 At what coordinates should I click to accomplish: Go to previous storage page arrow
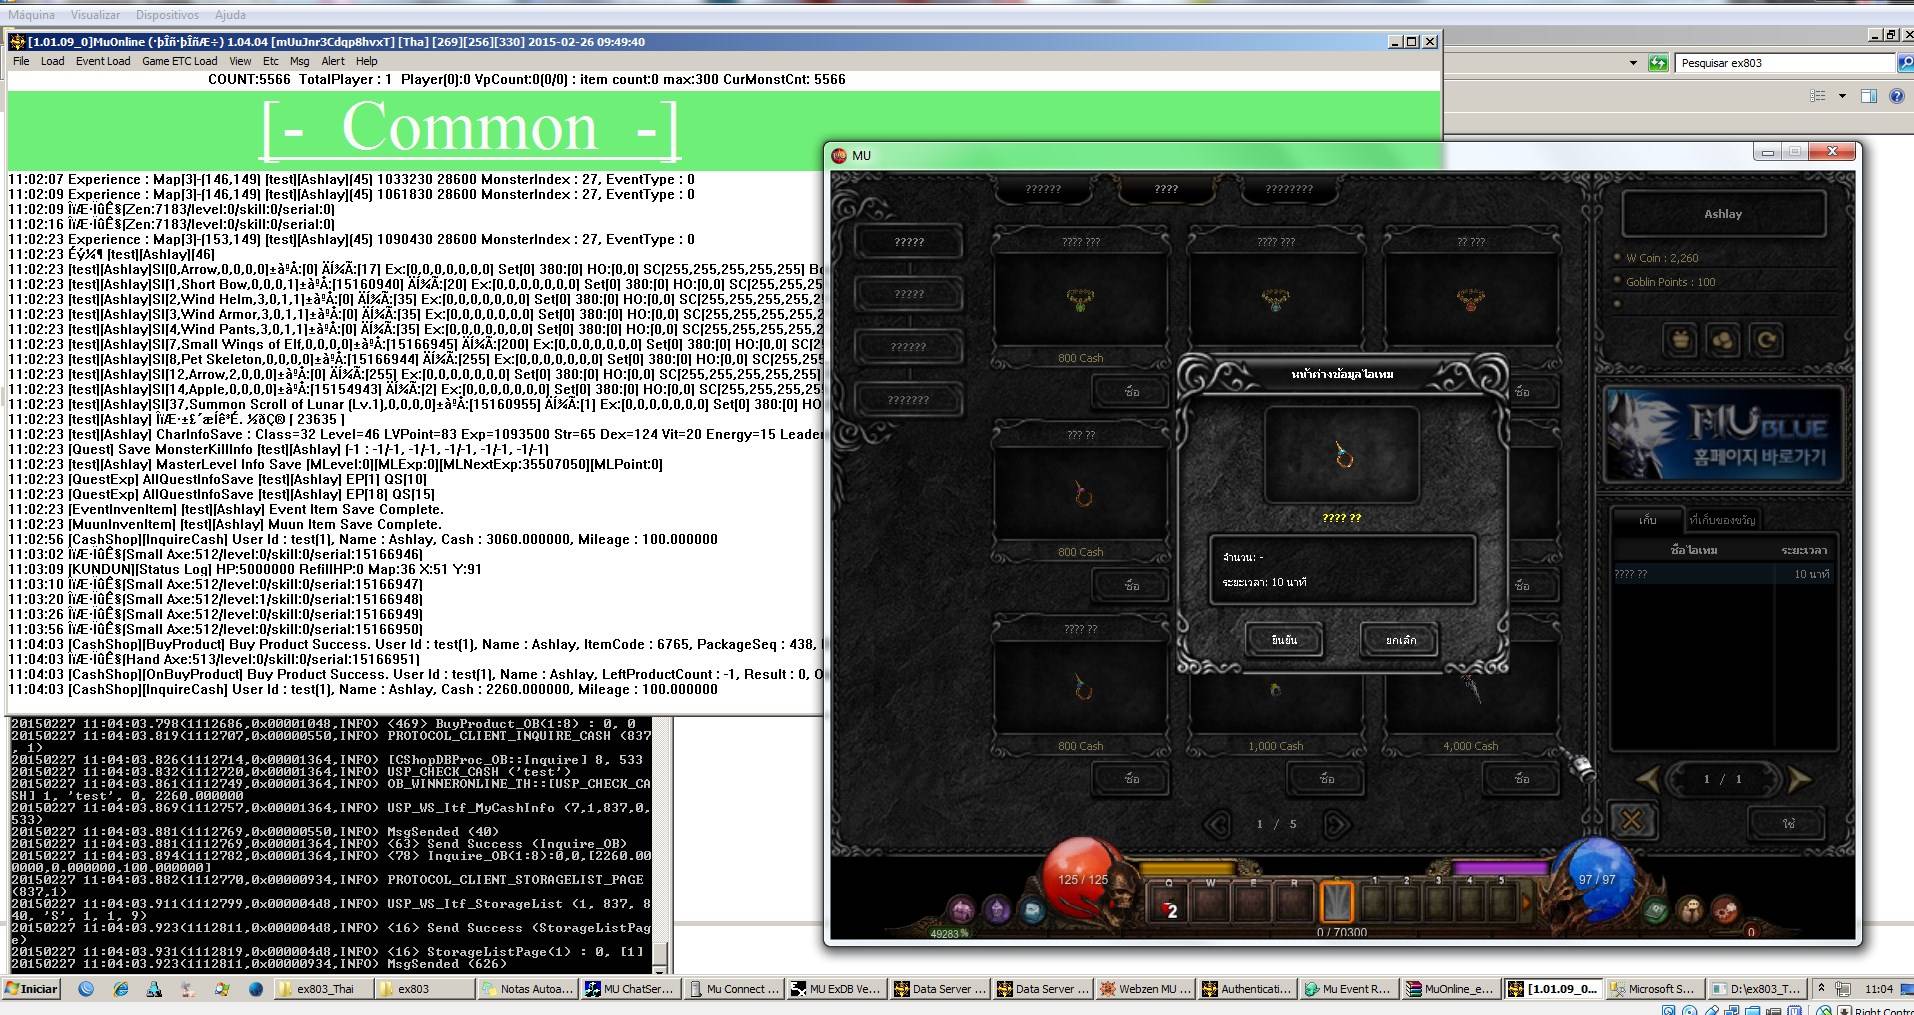pyautogui.click(x=1648, y=779)
